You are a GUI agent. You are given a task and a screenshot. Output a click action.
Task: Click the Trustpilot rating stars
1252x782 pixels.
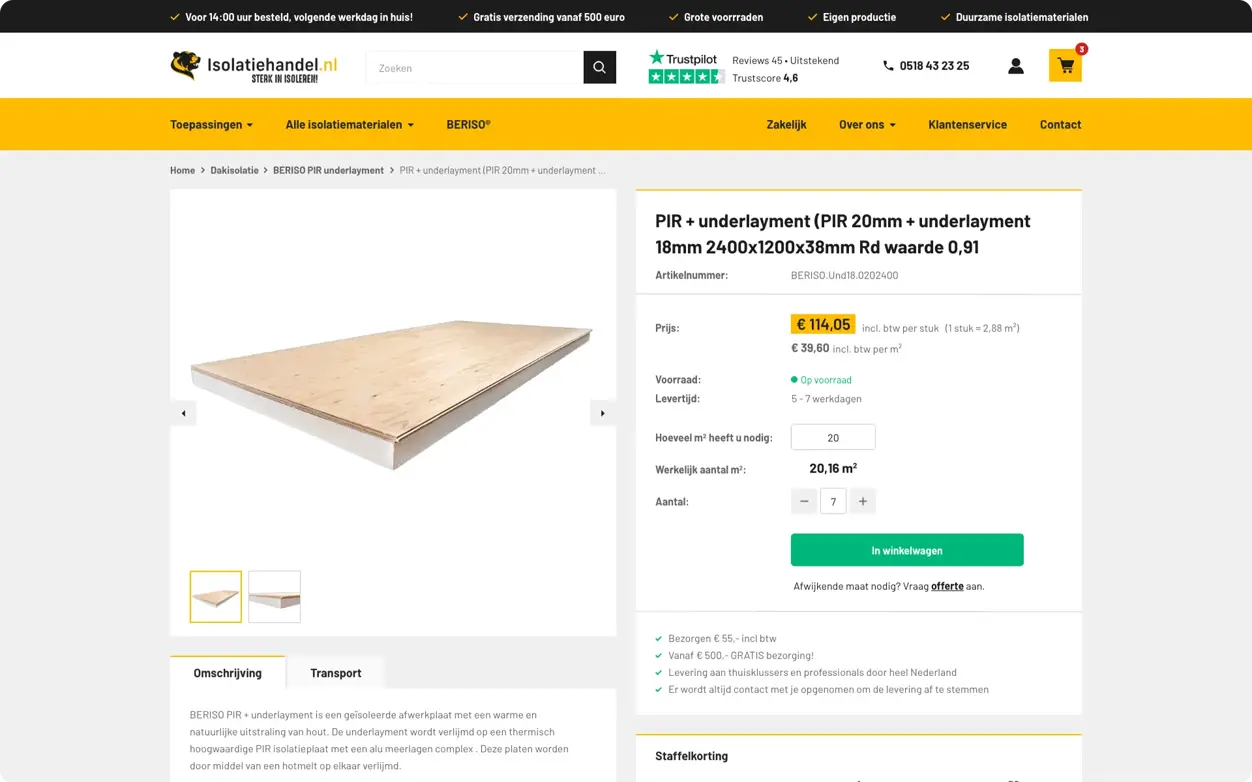point(686,77)
